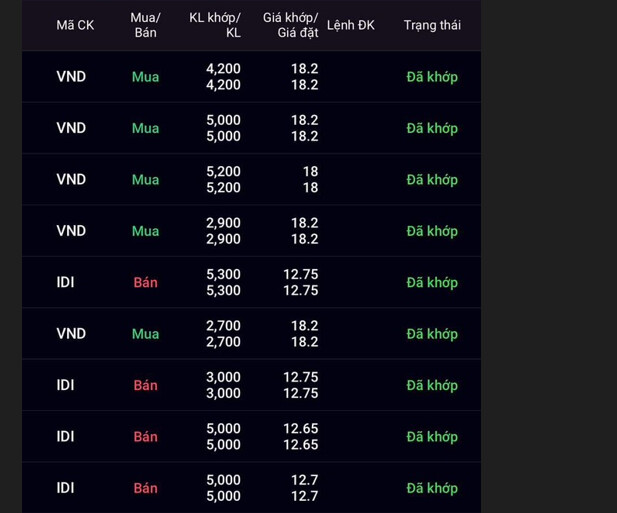Click VND ticker in the 2,900 row
The height and width of the screenshot is (513, 617).
coord(71,231)
